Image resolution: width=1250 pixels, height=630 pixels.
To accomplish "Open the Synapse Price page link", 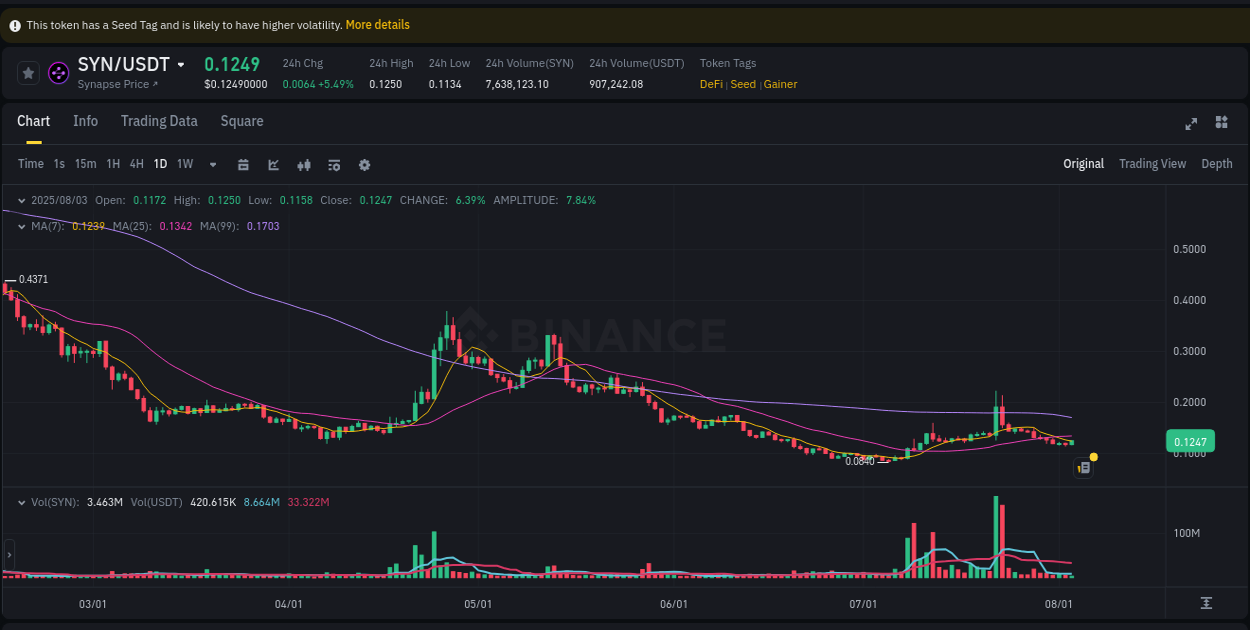I will click(x=118, y=84).
